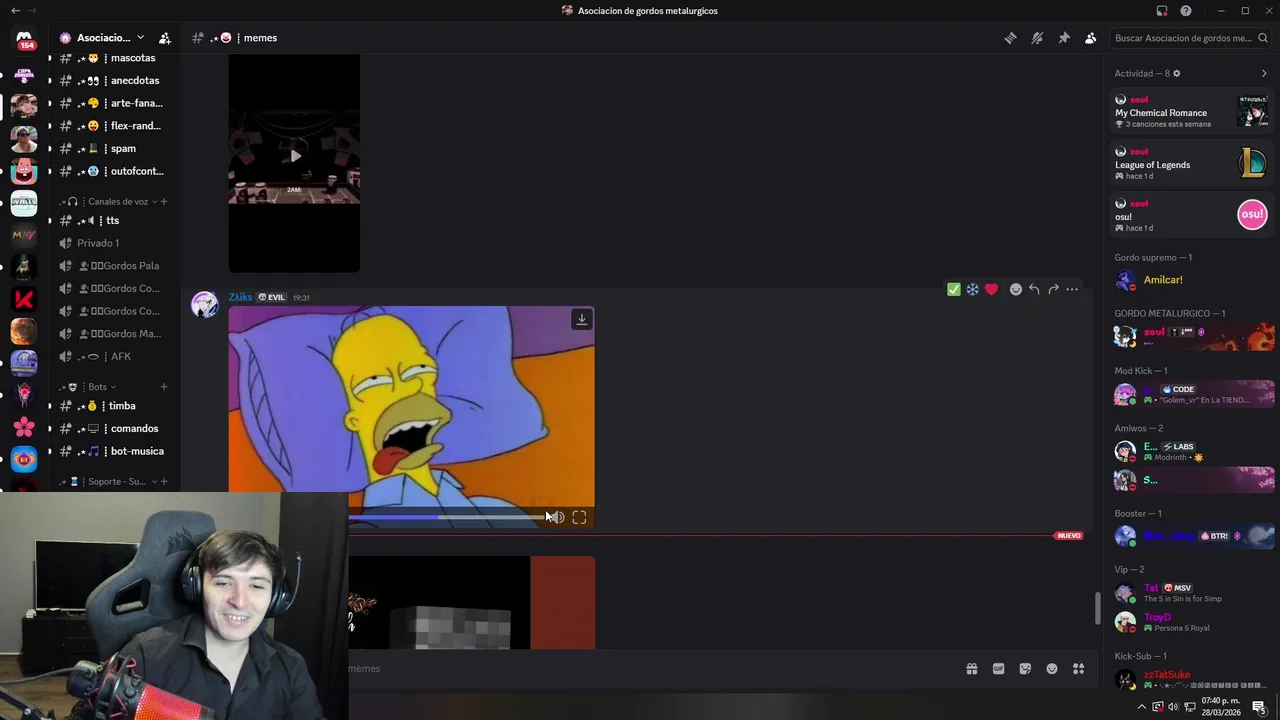Viewport: 1280px width, 720px height.
Task: Open activity settings gear icon
Action: tap(1176, 73)
